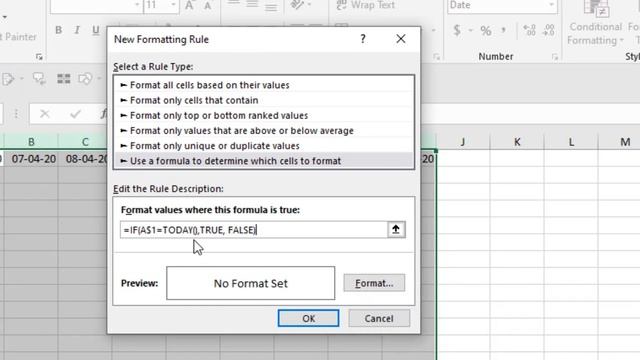Open dialog Help question mark

(x=363, y=39)
